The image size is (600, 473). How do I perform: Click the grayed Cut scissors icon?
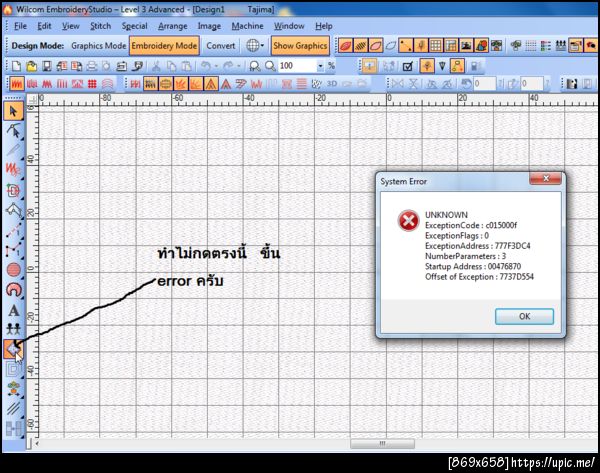pyautogui.click(x=156, y=66)
